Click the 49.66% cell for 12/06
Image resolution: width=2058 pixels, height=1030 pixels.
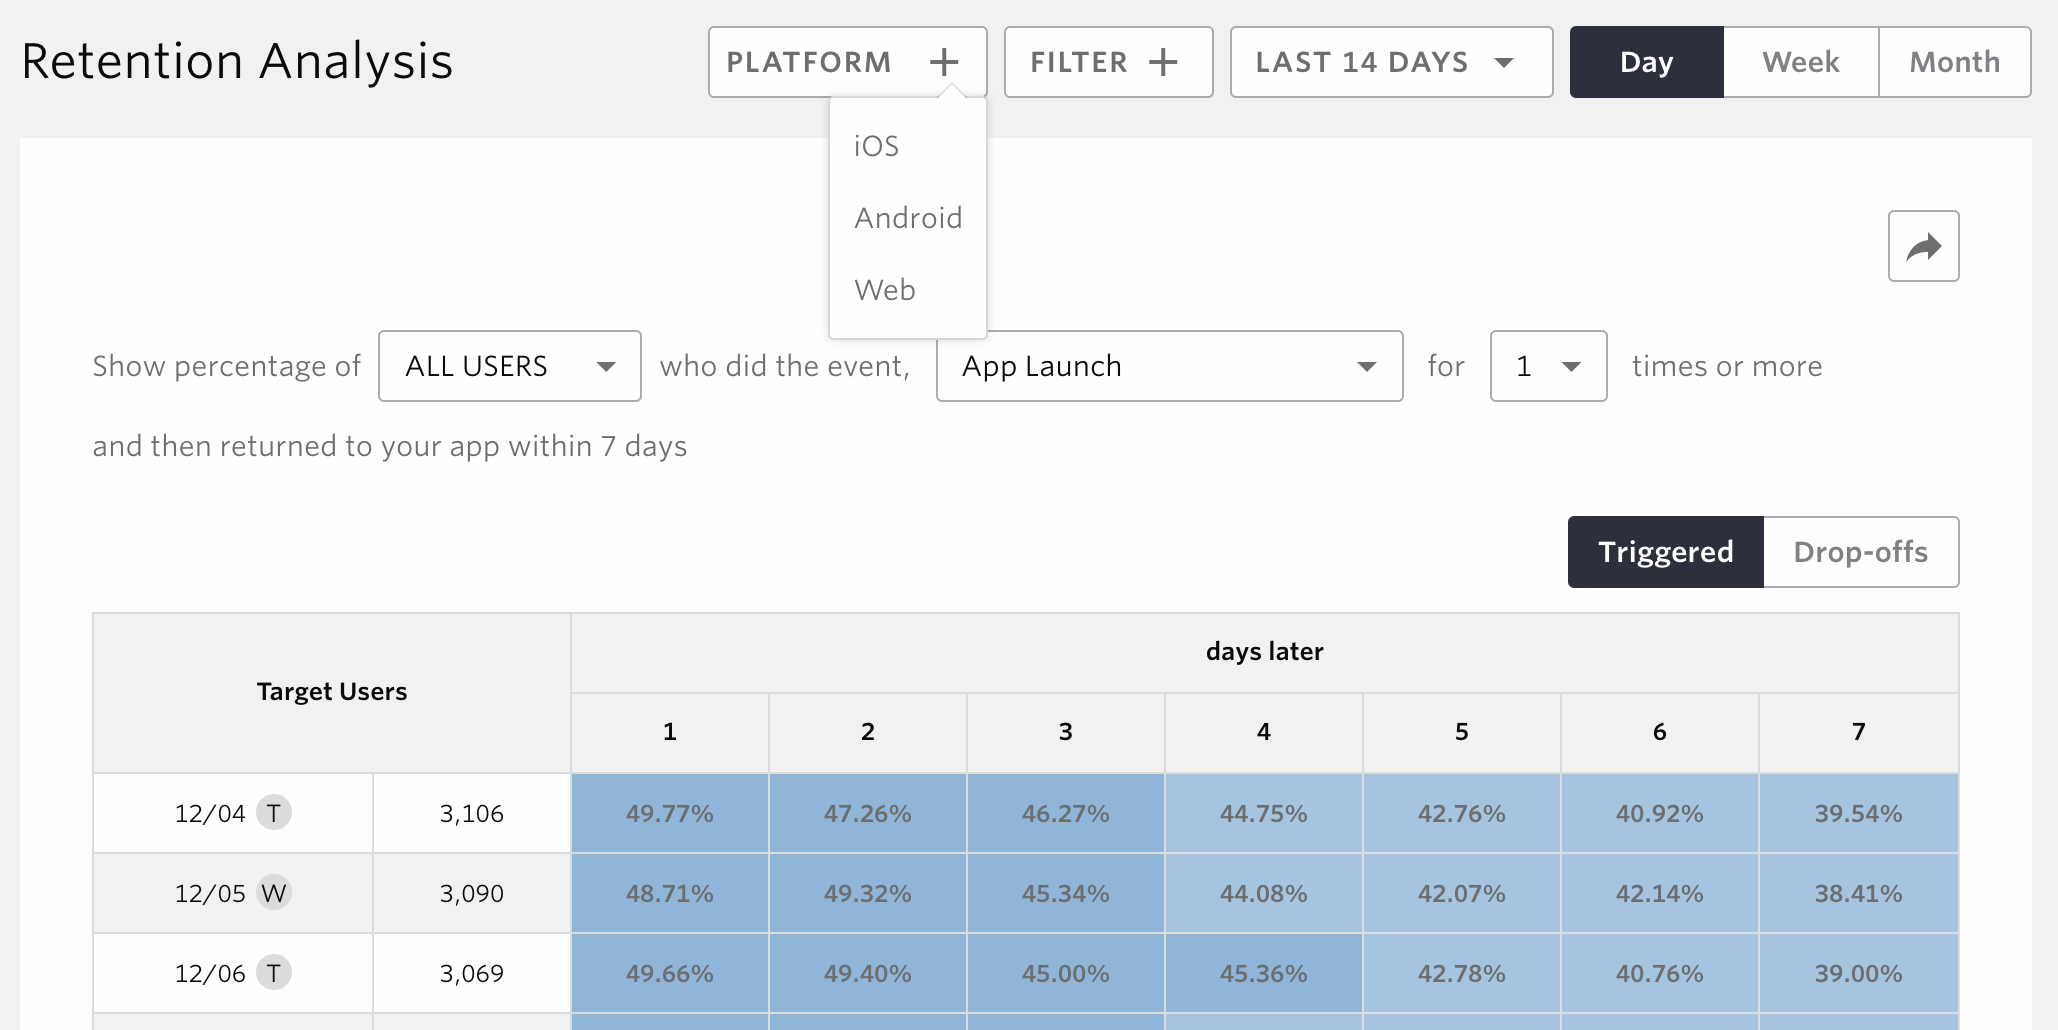pyautogui.click(x=670, y=973)
